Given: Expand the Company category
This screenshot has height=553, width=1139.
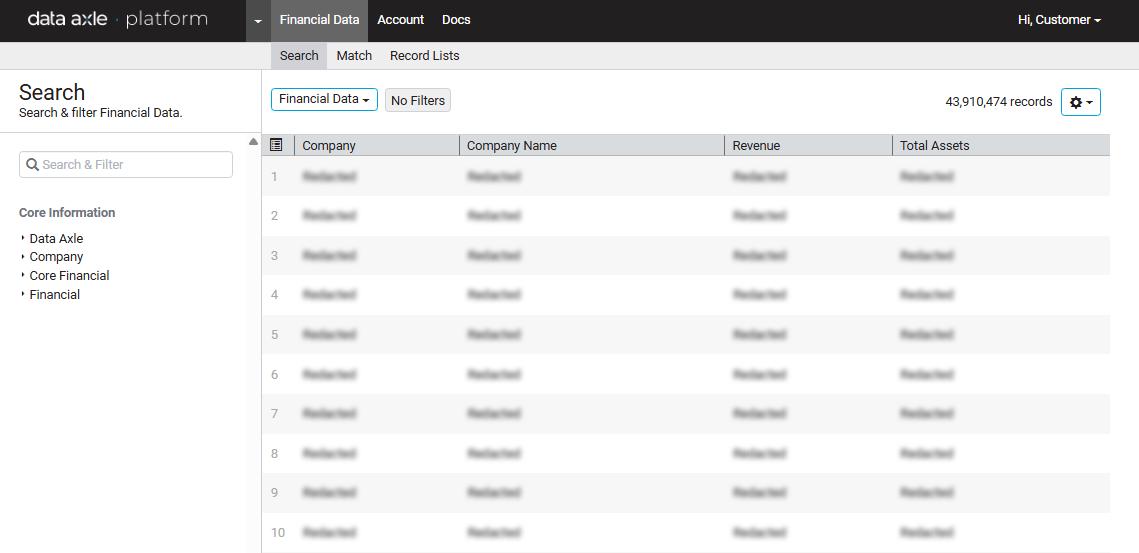Looking at the screenshot, I should (x=56, y=257).
